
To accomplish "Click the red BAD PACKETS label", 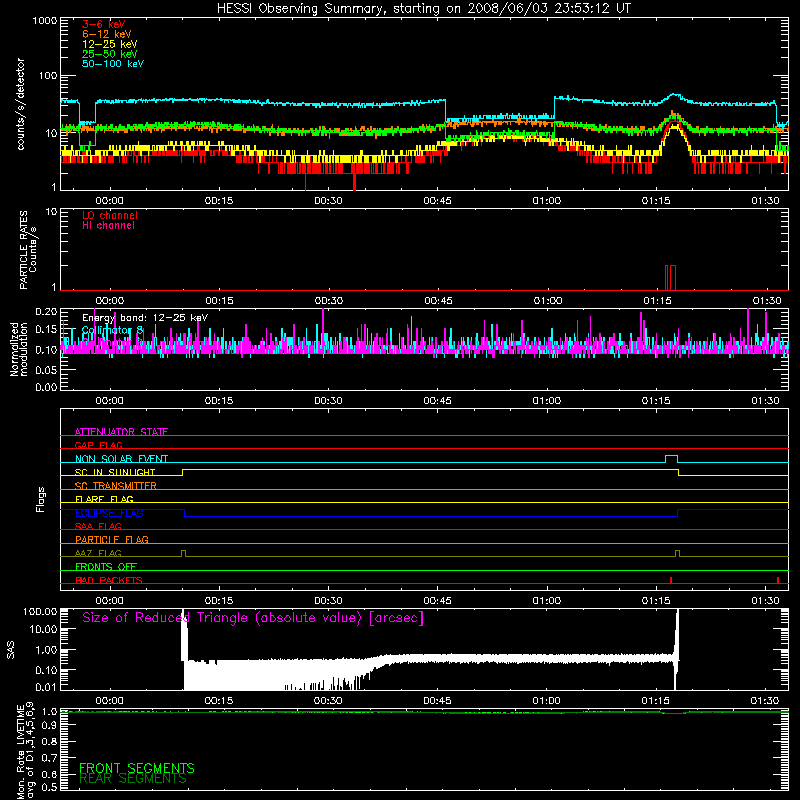I will (x=109, y=580).
